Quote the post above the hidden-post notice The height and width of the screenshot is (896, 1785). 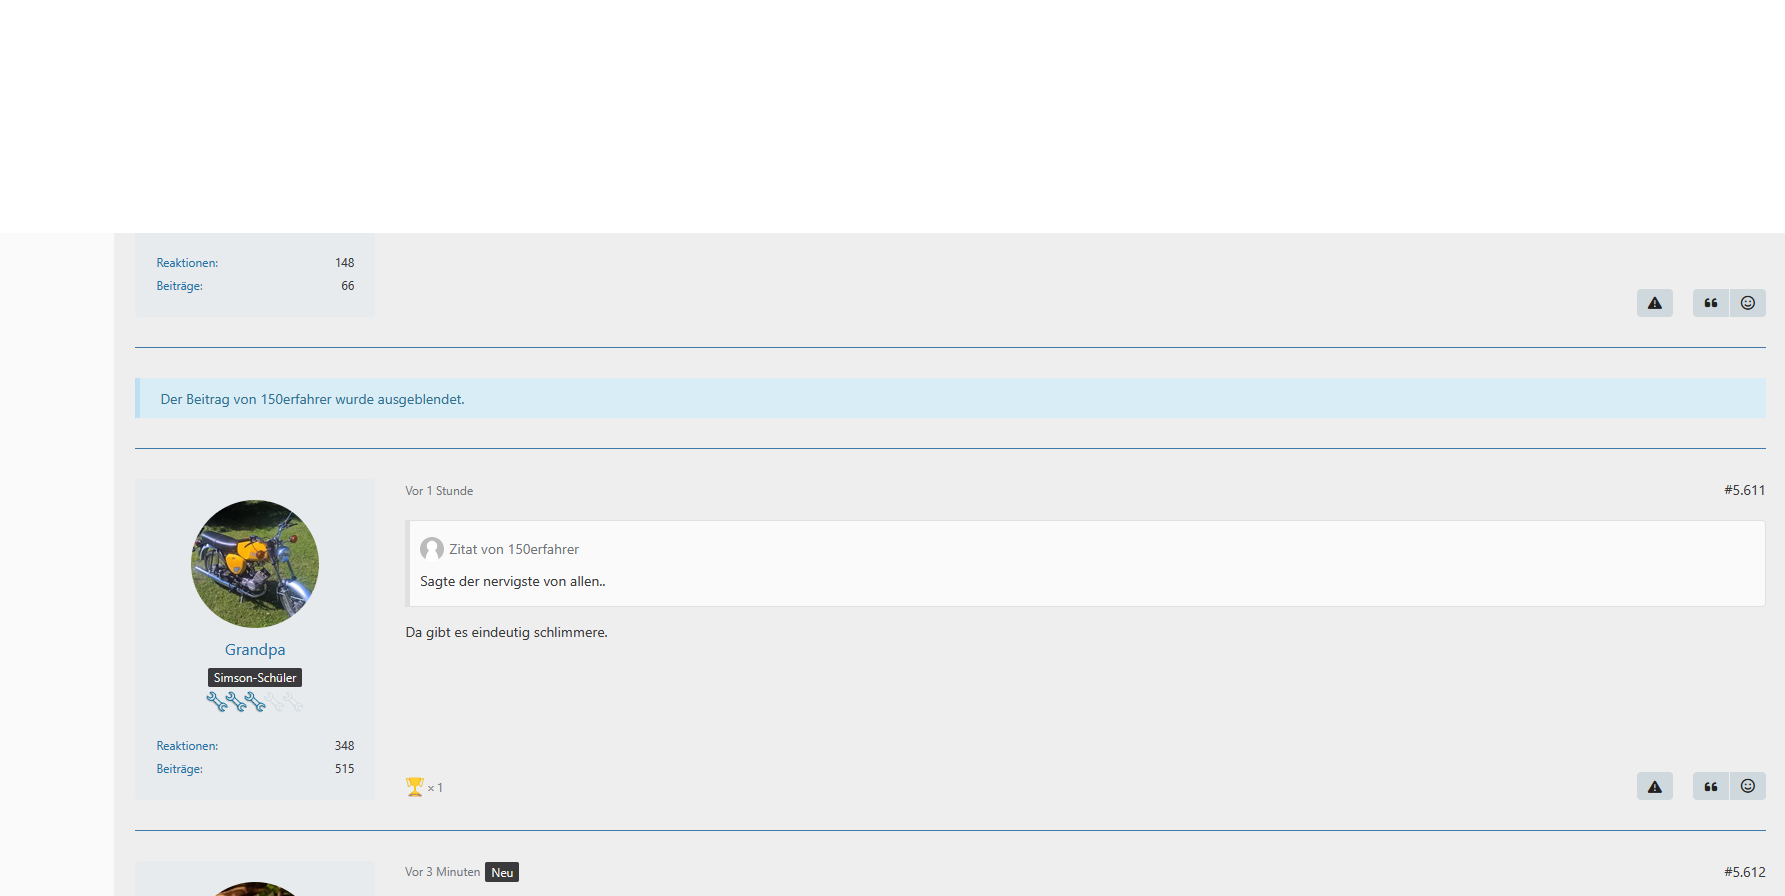click(x=1711, y=303)
